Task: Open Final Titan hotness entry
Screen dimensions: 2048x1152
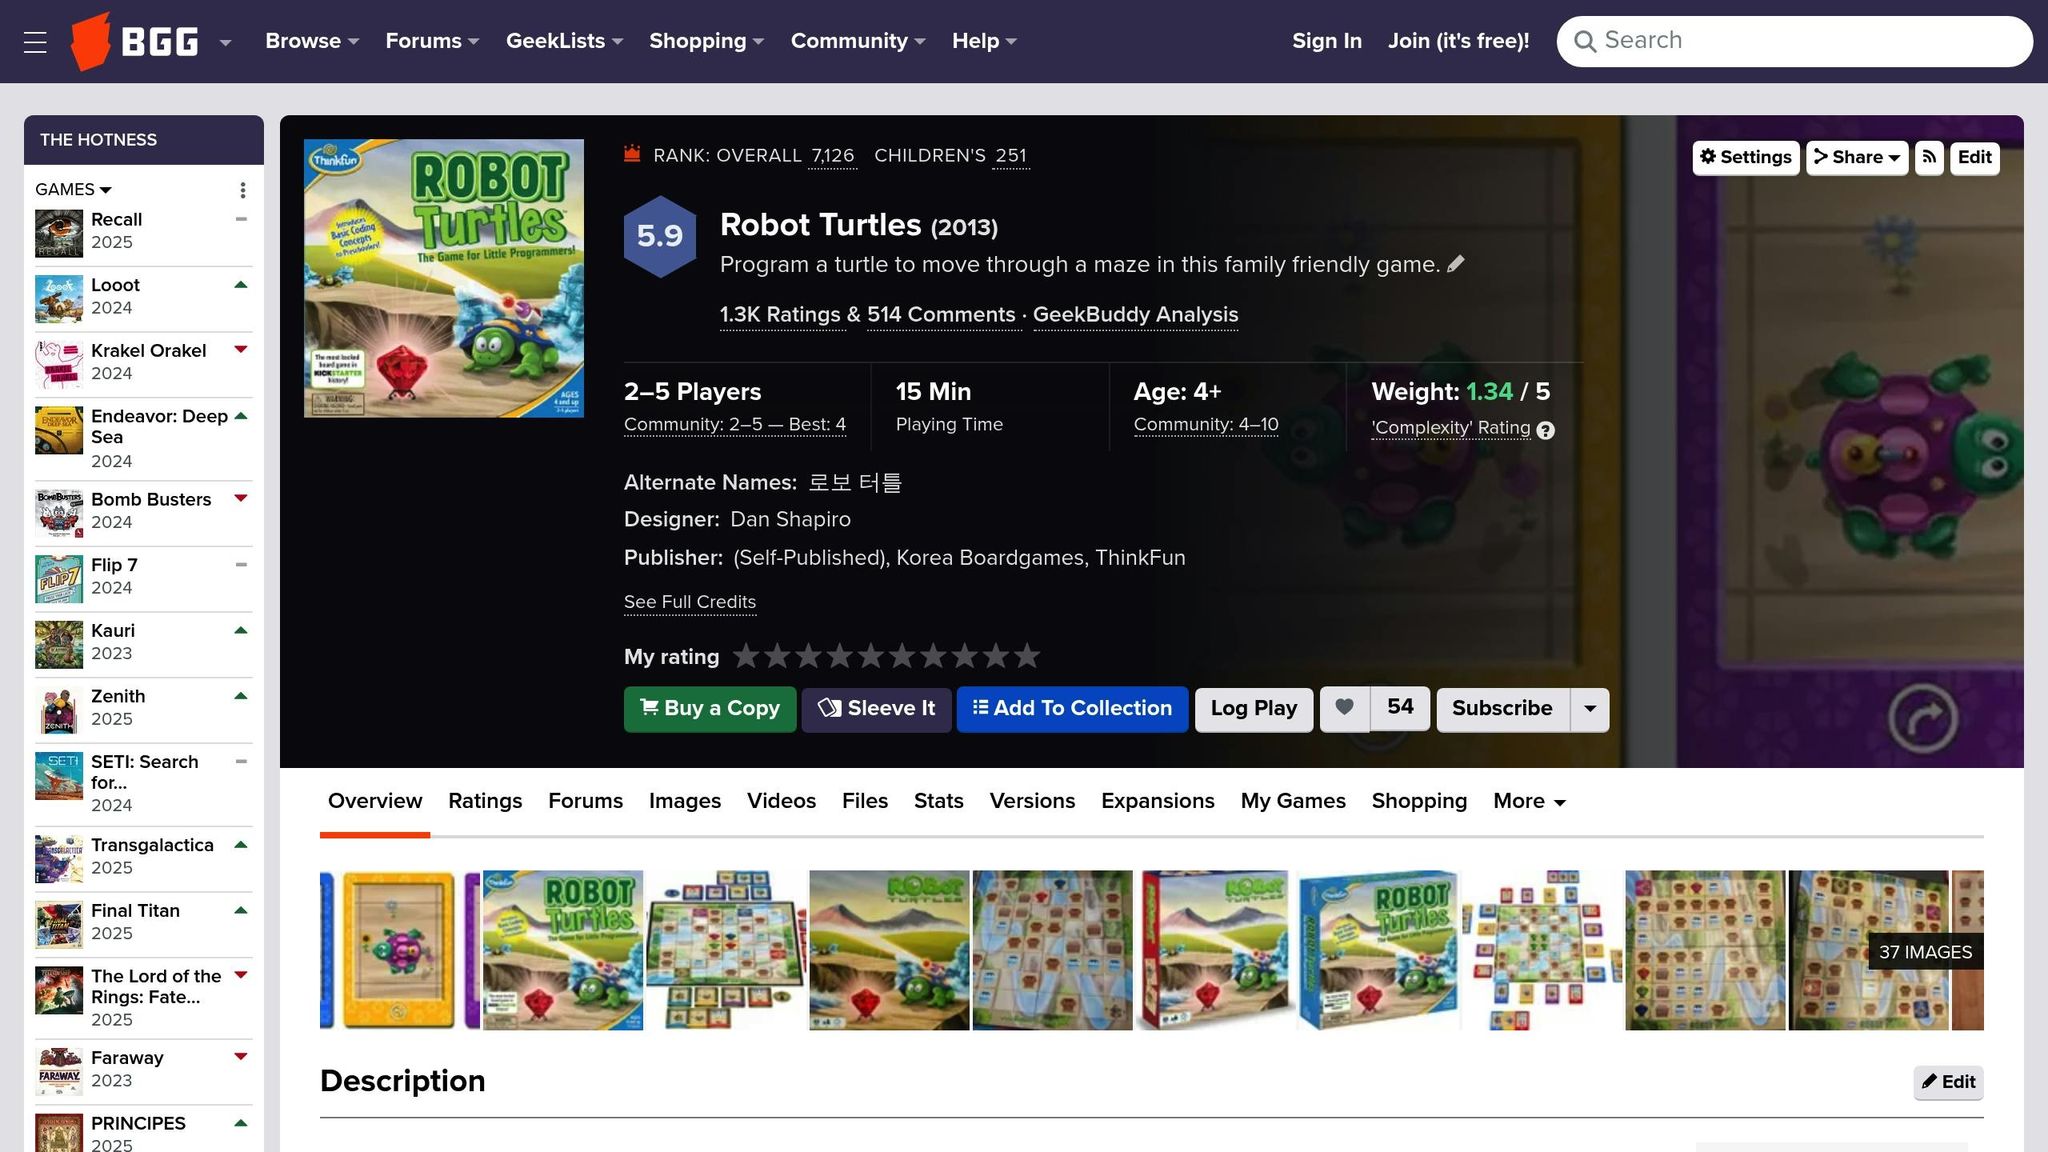Action: pos(135,910)
